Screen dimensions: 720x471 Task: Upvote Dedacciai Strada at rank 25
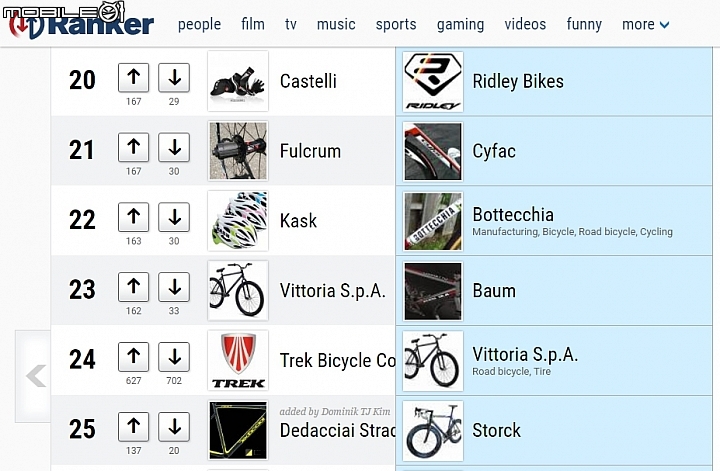pyautogui.click(x=134, y=427)
